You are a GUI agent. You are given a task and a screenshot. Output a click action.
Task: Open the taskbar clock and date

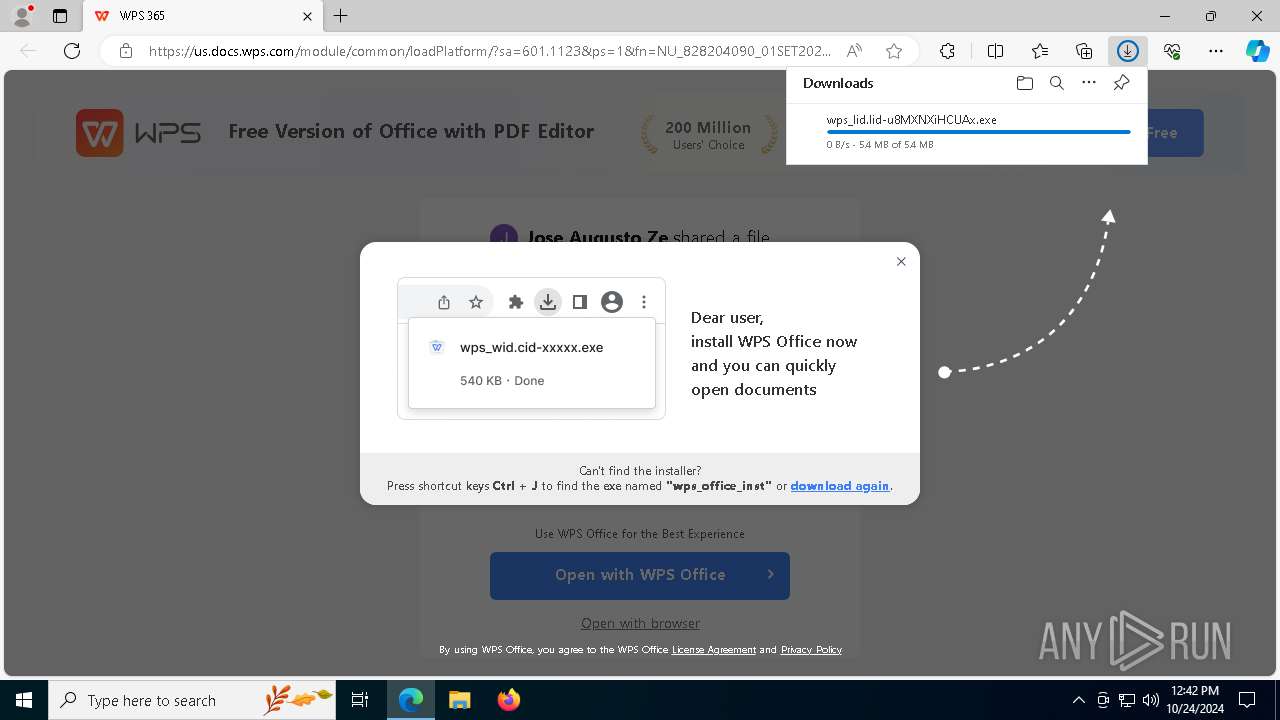point(1195,700)
